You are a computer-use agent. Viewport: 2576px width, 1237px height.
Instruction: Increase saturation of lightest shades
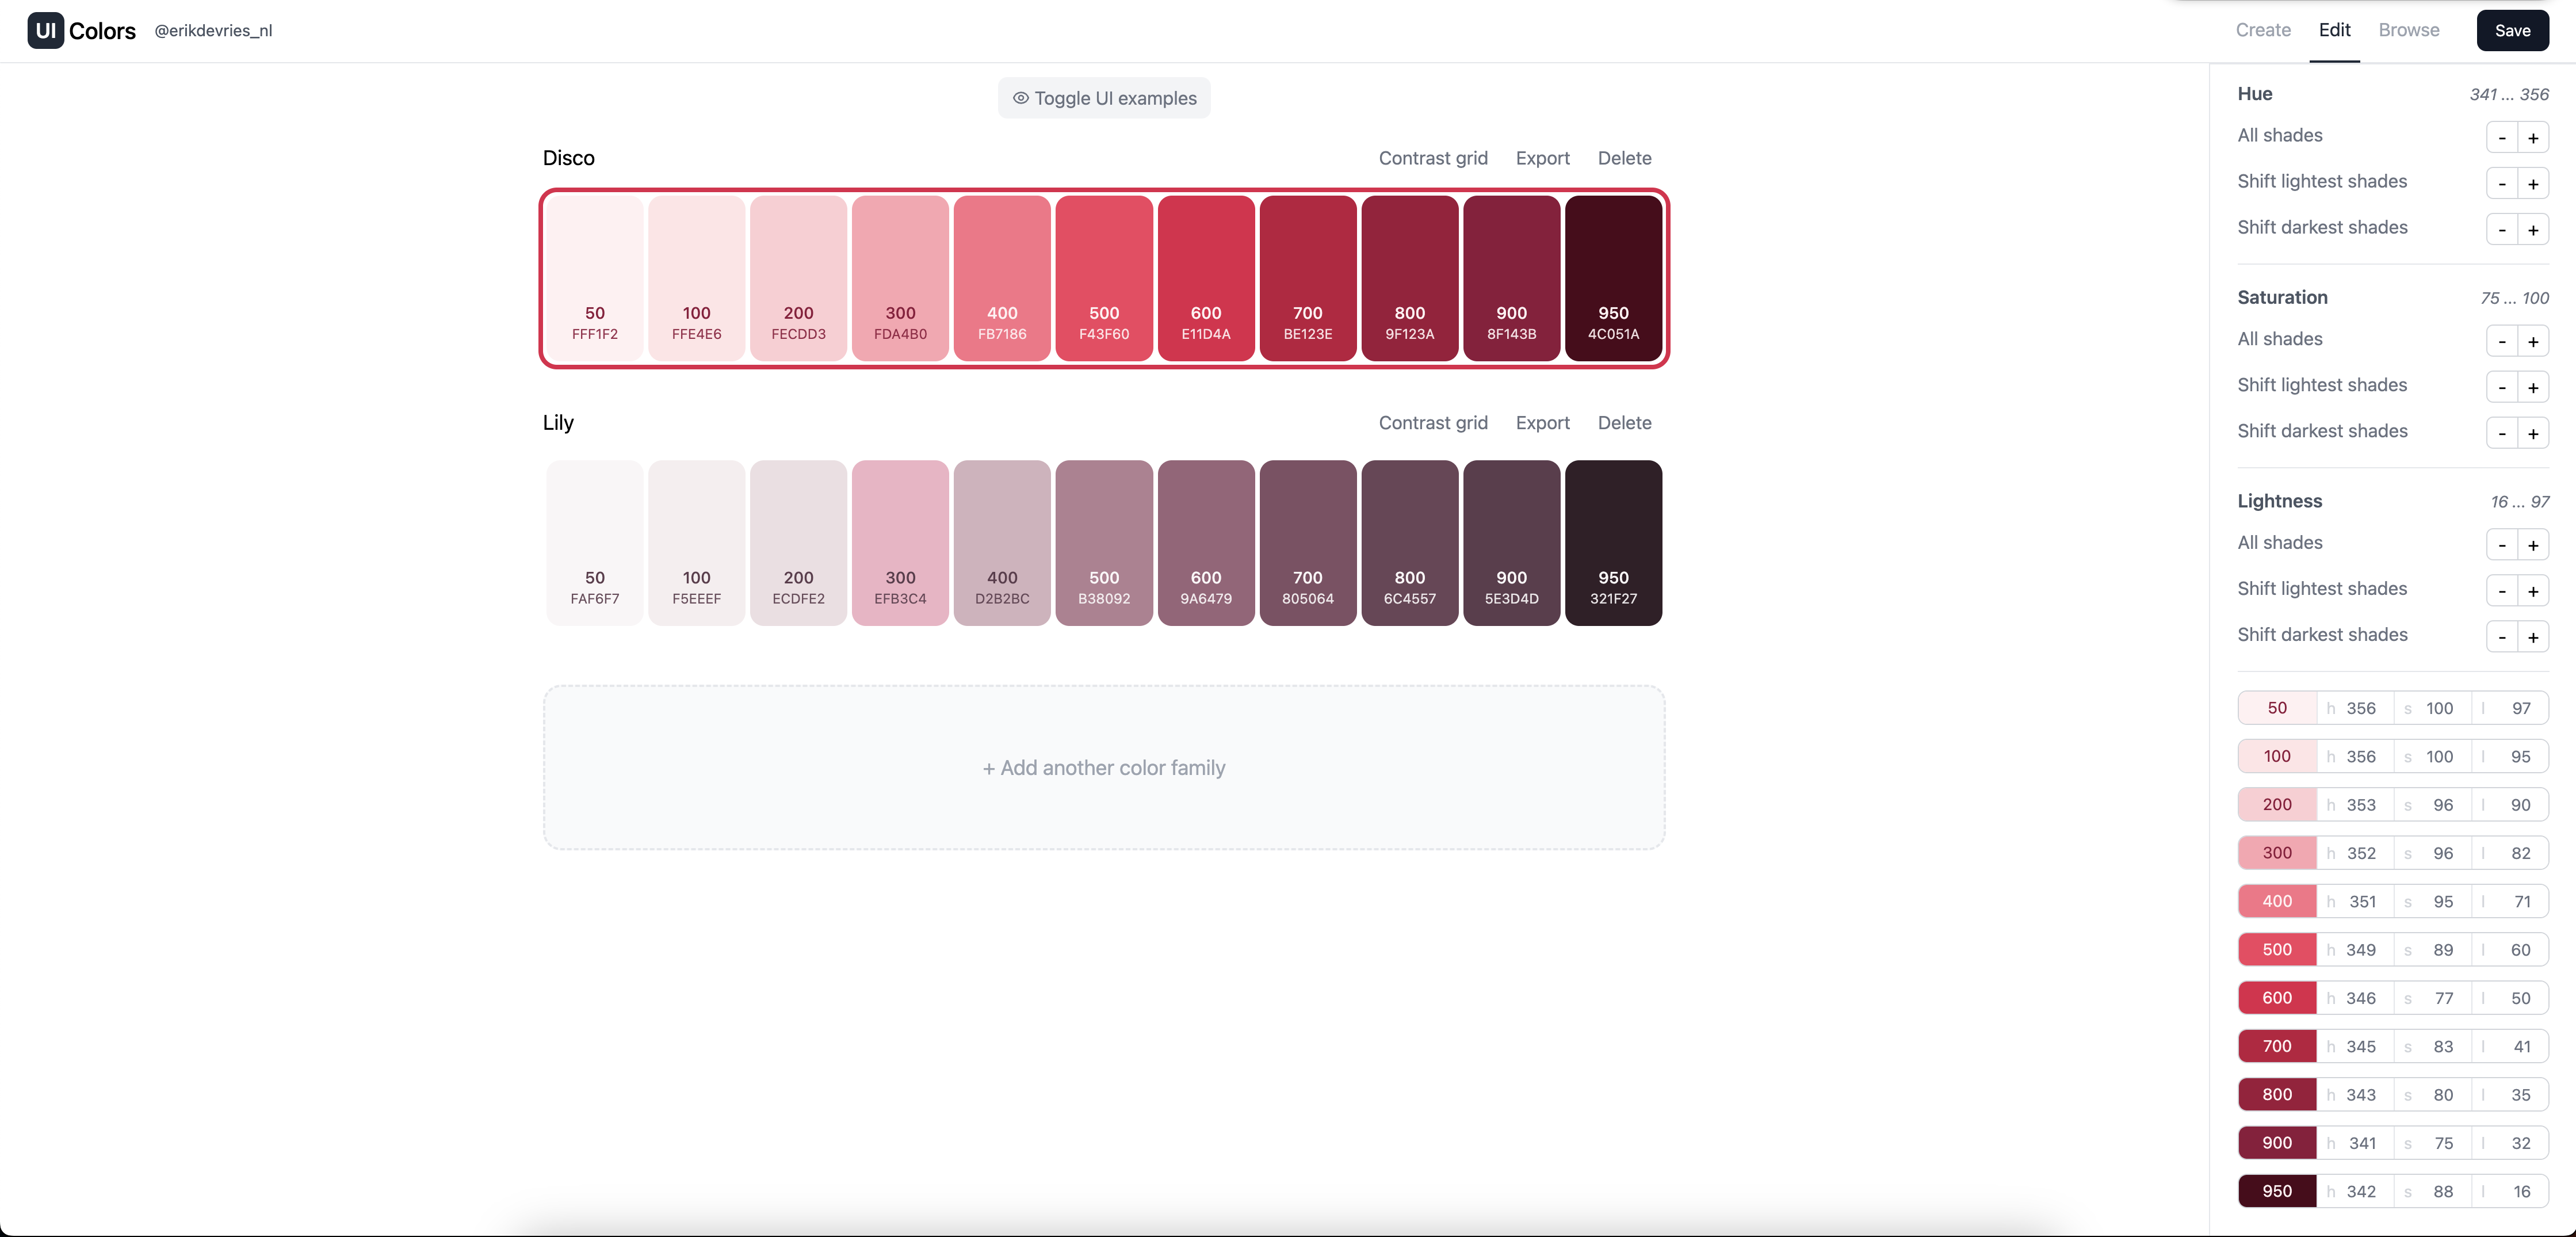coord(2533,388)
